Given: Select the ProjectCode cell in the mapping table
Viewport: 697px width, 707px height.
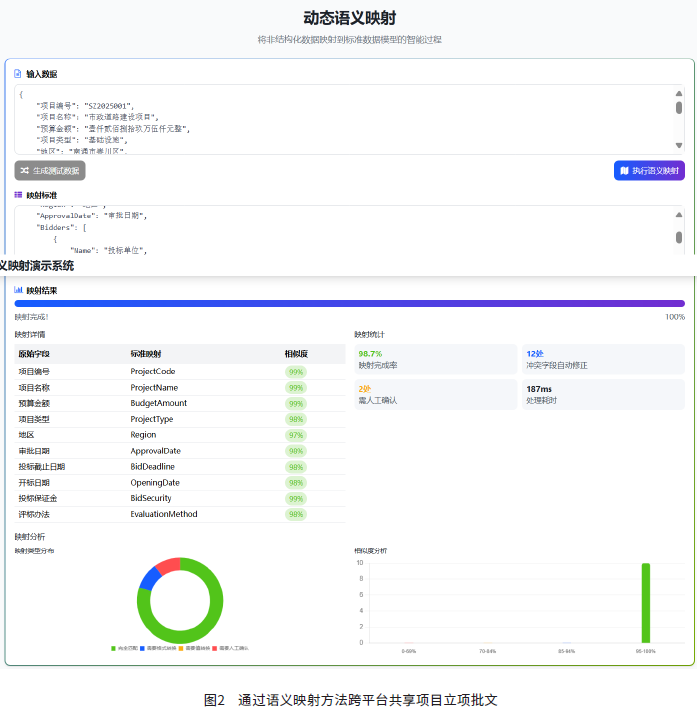Looking at the screenshot, I should click(153, 372).
